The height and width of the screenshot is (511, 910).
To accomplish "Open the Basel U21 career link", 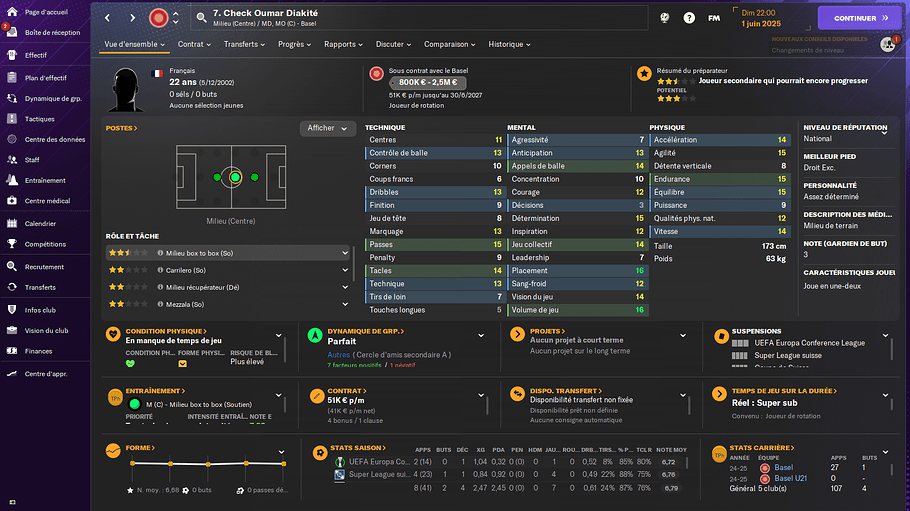I will [790, 478].
